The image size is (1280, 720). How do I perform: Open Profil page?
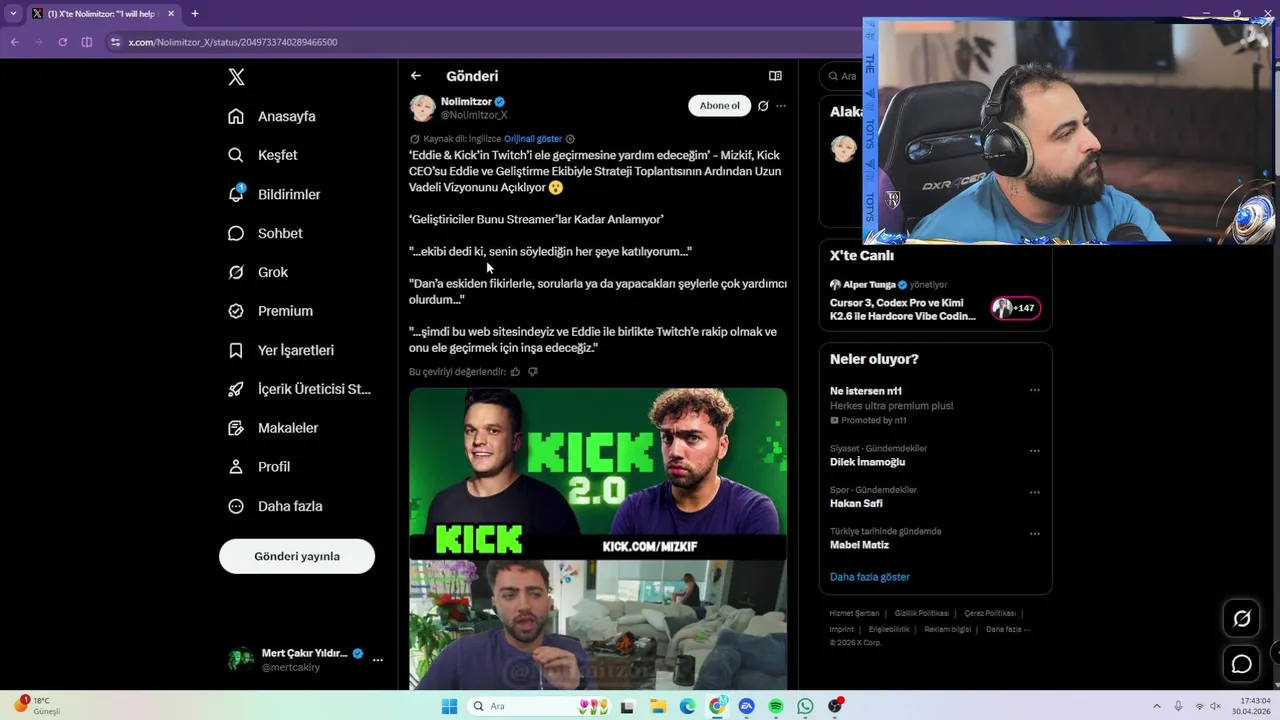click(x=259, y=467)
